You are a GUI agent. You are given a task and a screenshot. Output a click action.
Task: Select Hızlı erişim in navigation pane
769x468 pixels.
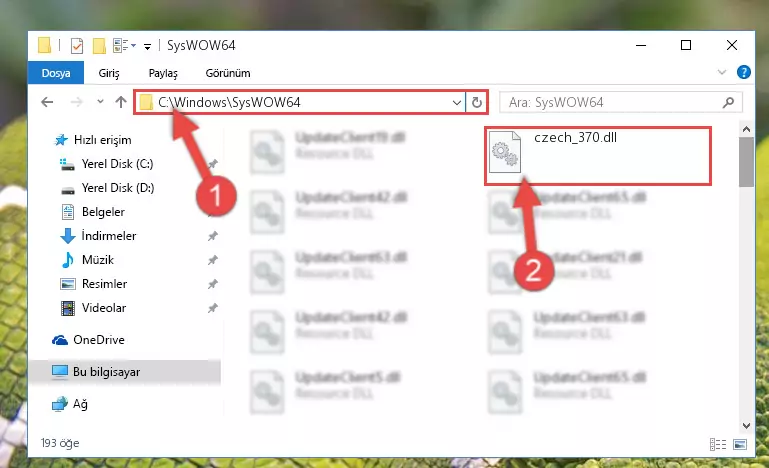pos(103,140)
